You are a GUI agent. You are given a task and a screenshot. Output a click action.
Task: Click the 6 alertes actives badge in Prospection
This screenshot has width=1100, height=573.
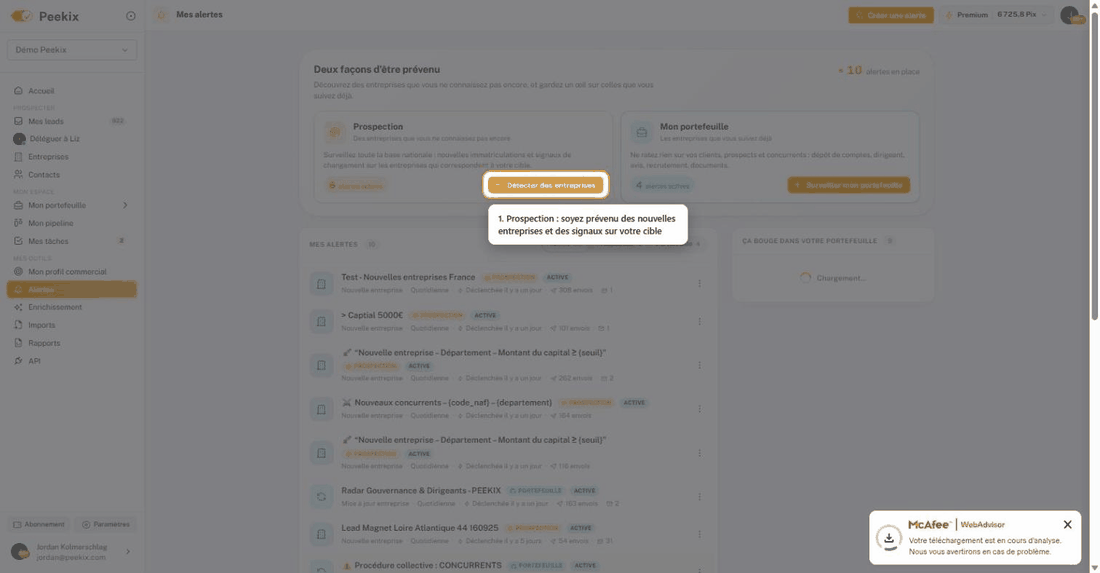pyautogui.click(x=356, y=186)
